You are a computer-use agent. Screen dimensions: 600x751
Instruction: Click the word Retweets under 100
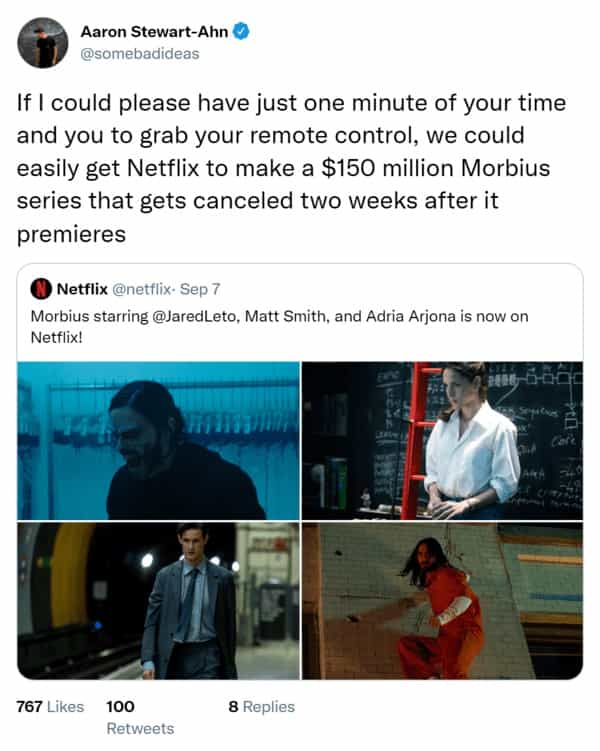140,728
